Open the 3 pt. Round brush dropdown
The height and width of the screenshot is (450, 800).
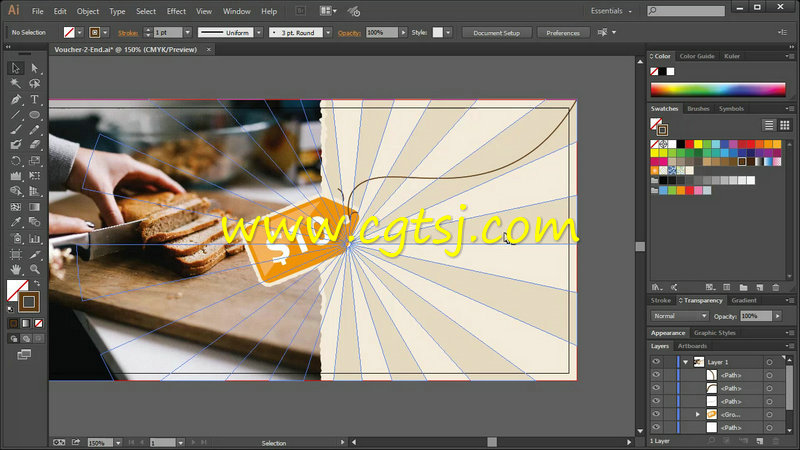tap(328, 33)
